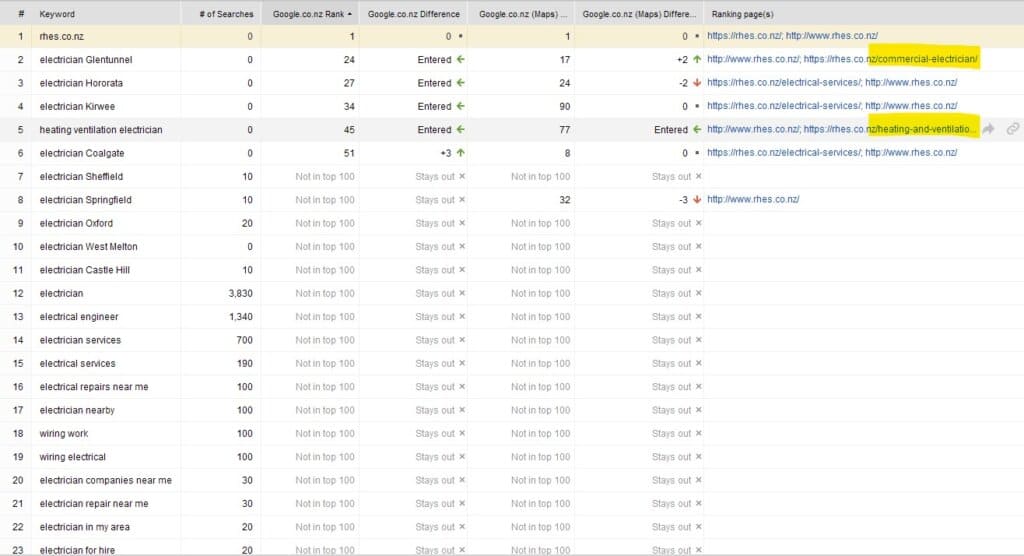Click the Google.co.nz (Maps) Difference column header

639,14
